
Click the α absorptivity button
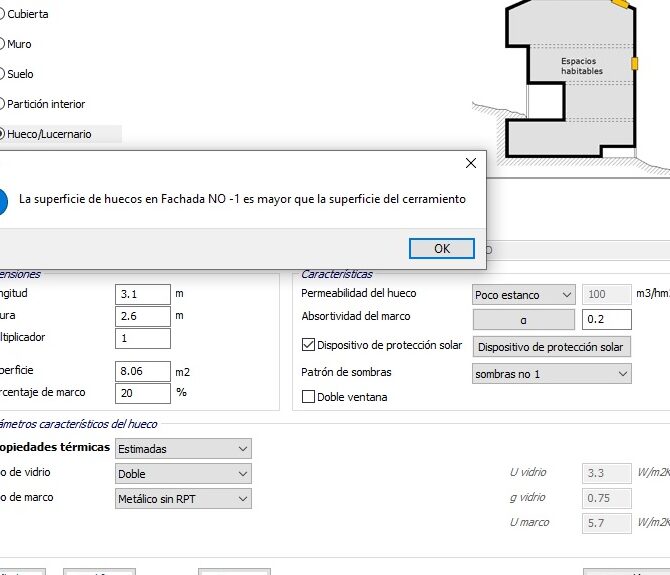click(523, 320)
